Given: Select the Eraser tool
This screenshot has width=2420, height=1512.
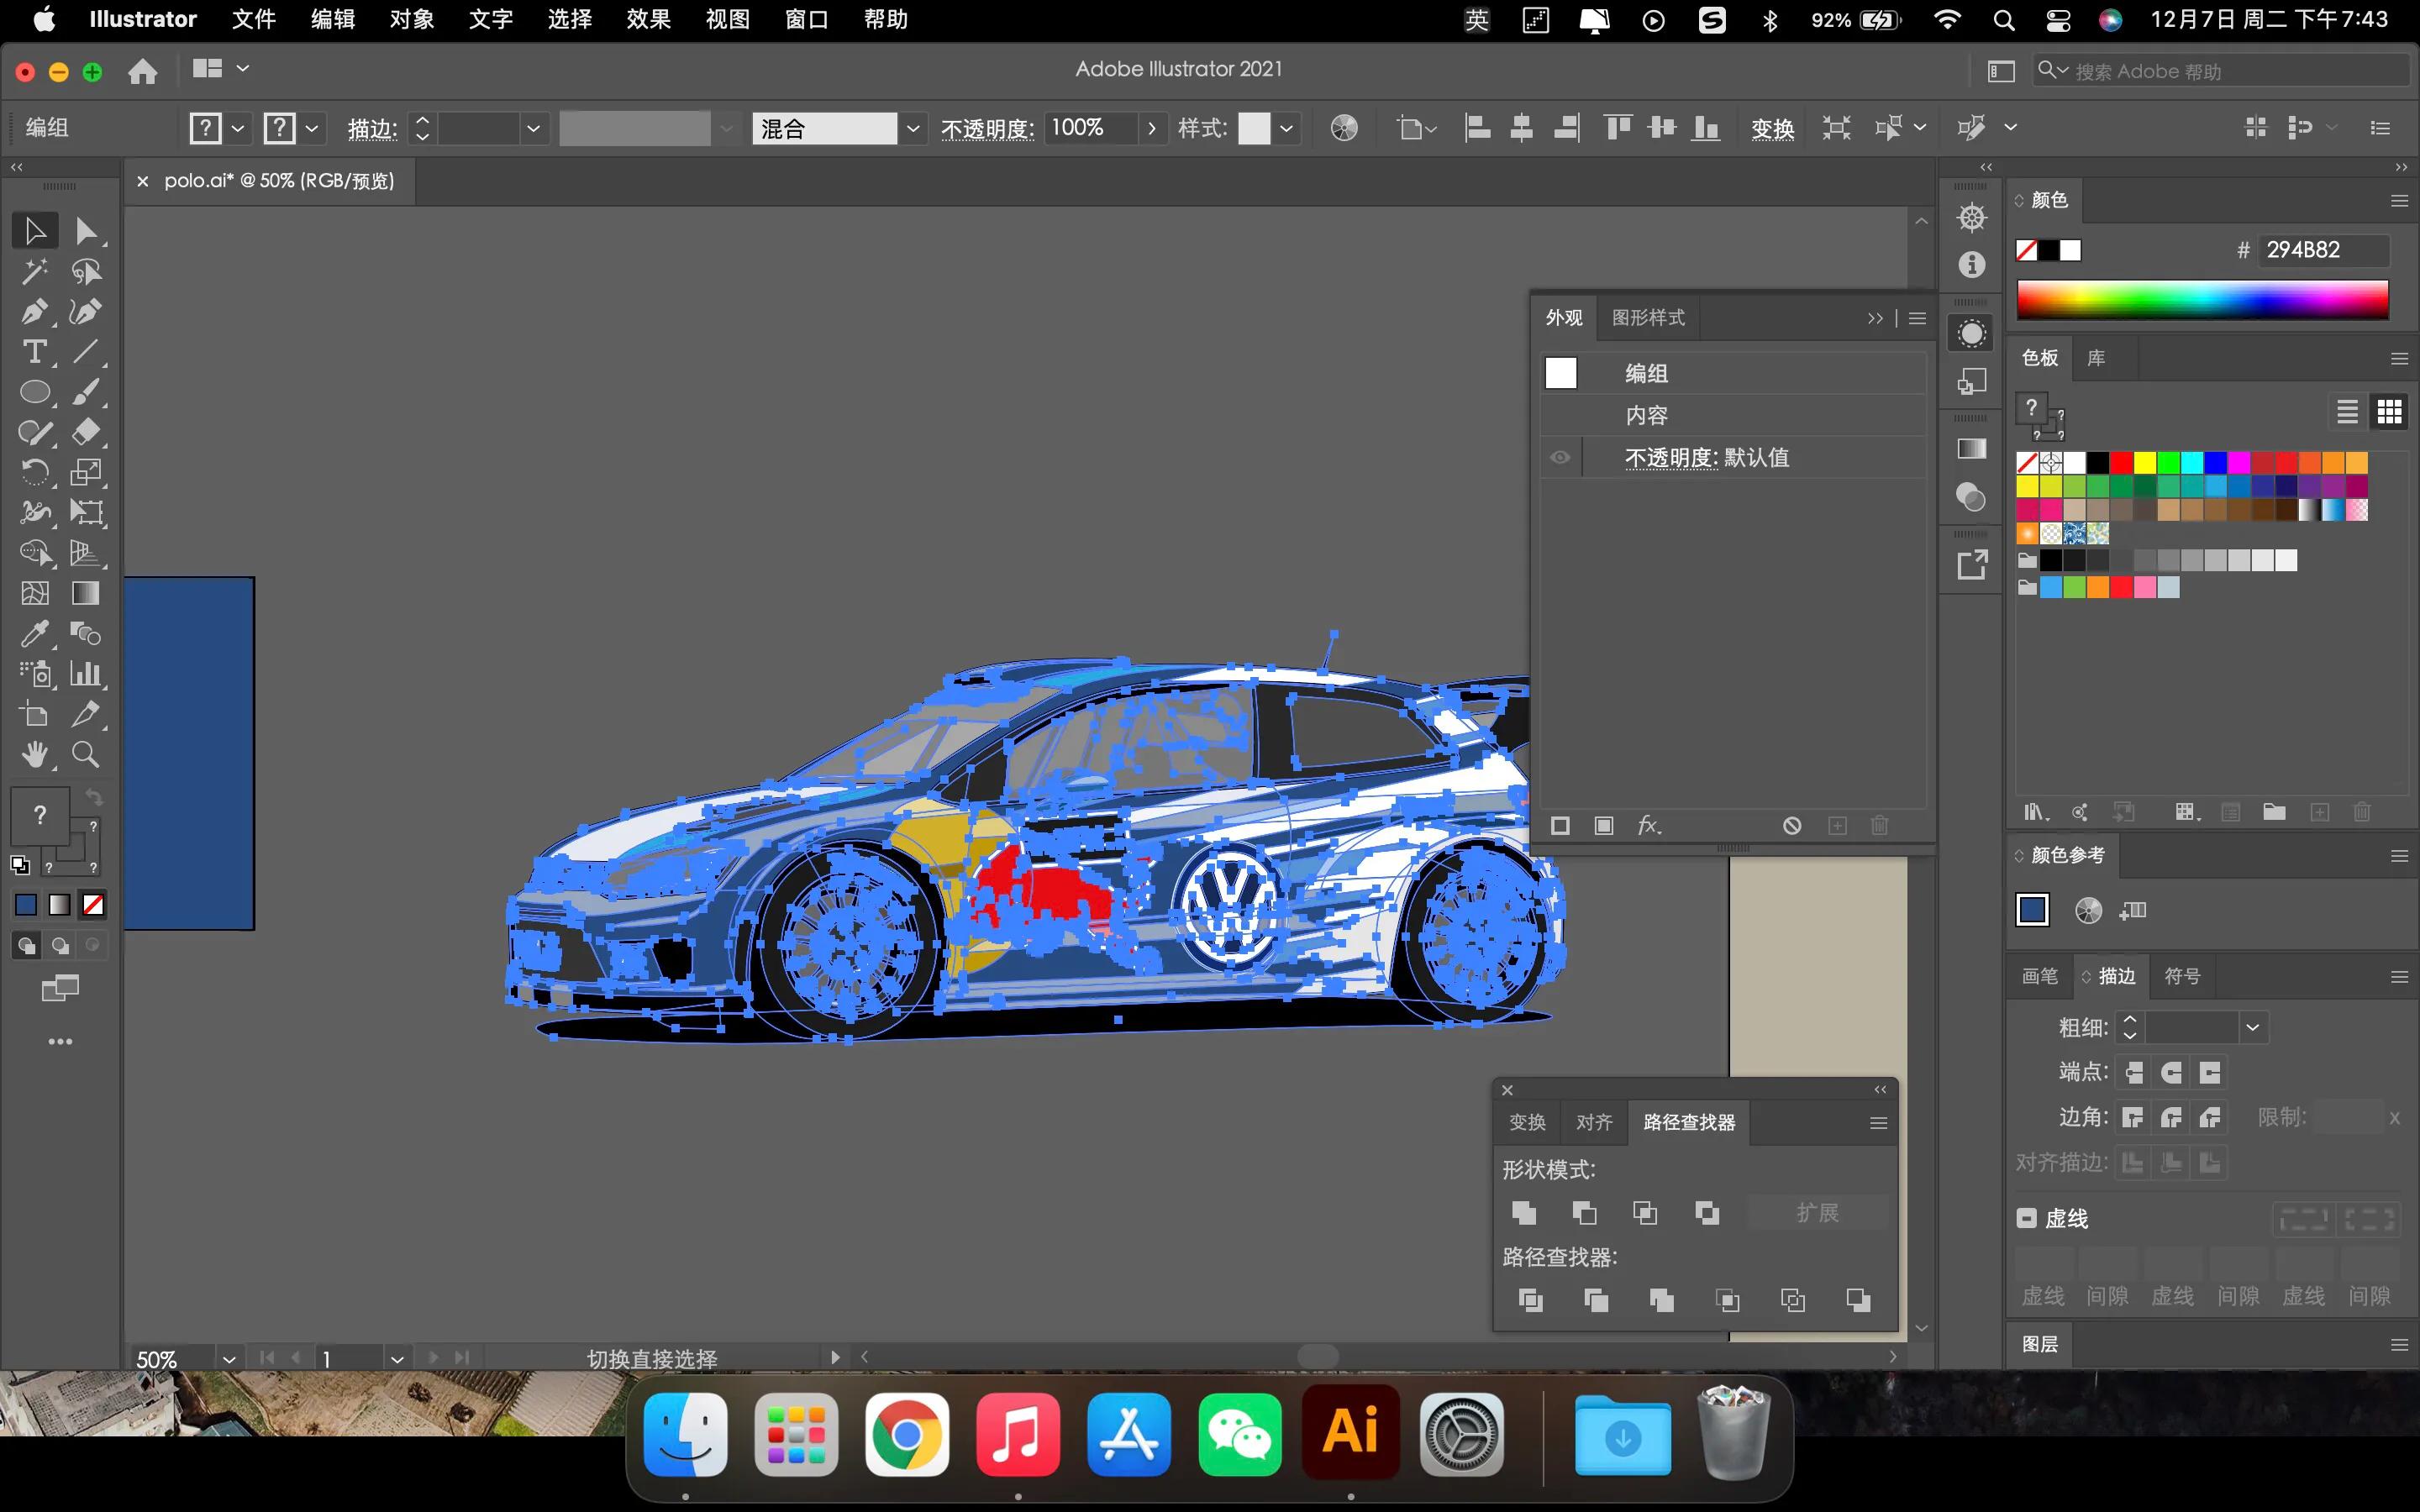Looking at the screenshot, I should (86, 432).
